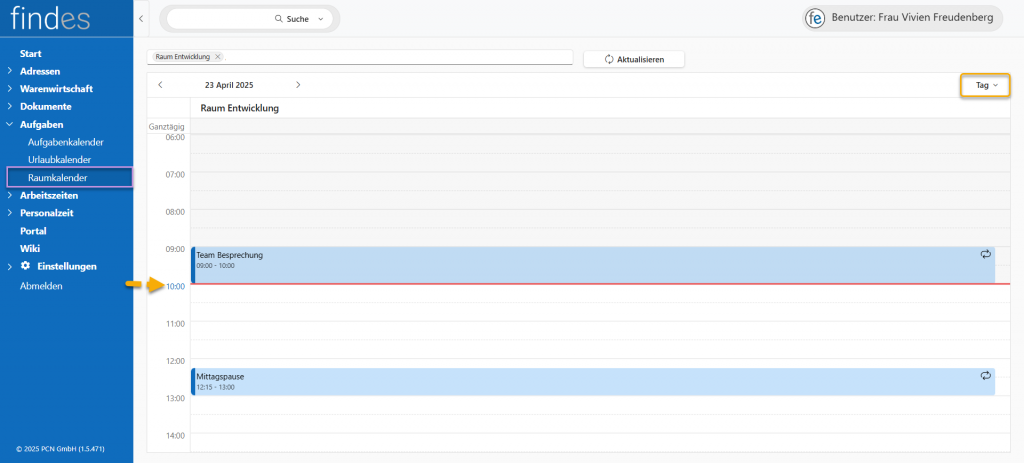
Task: Click into the search input field
Action: pyautogui.click(x=220, y=19)
